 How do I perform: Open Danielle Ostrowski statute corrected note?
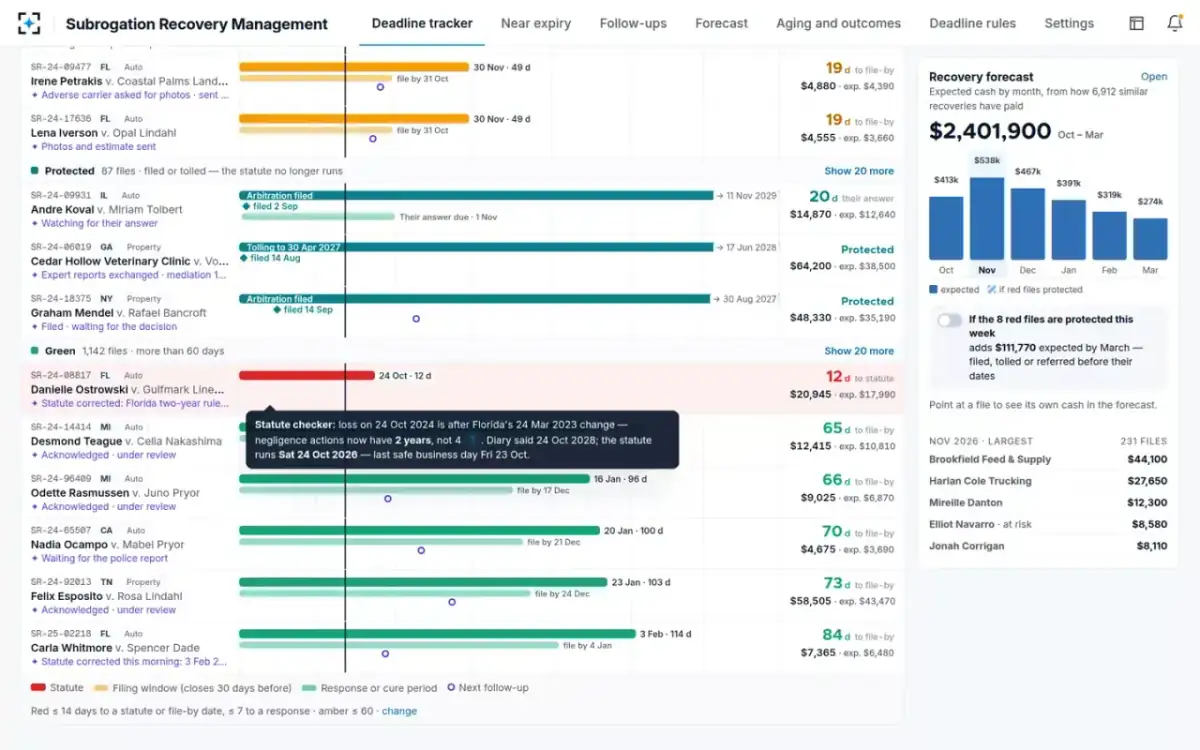(130, 403)
